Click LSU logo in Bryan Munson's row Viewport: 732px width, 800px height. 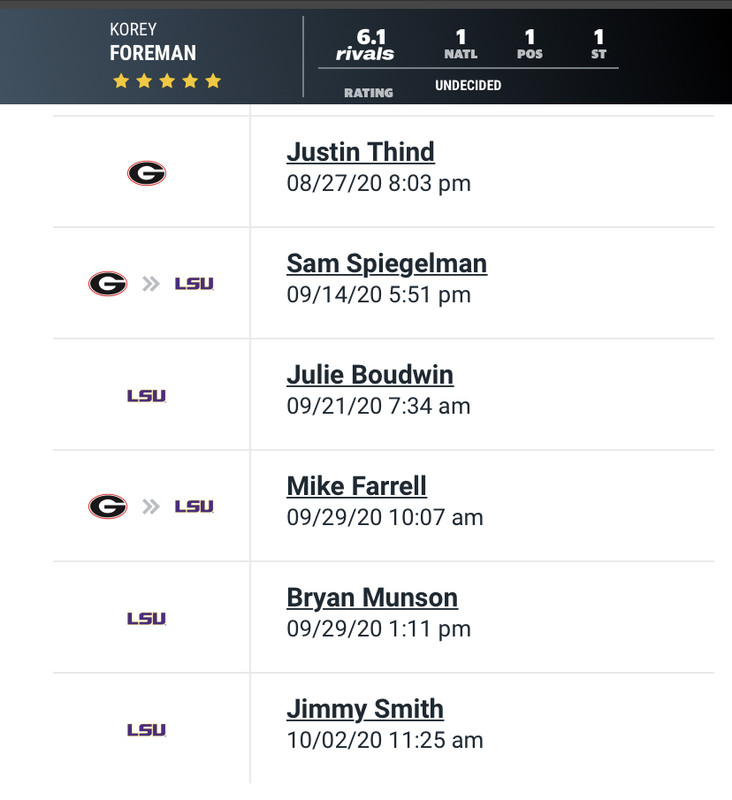(x=146, y=619)
